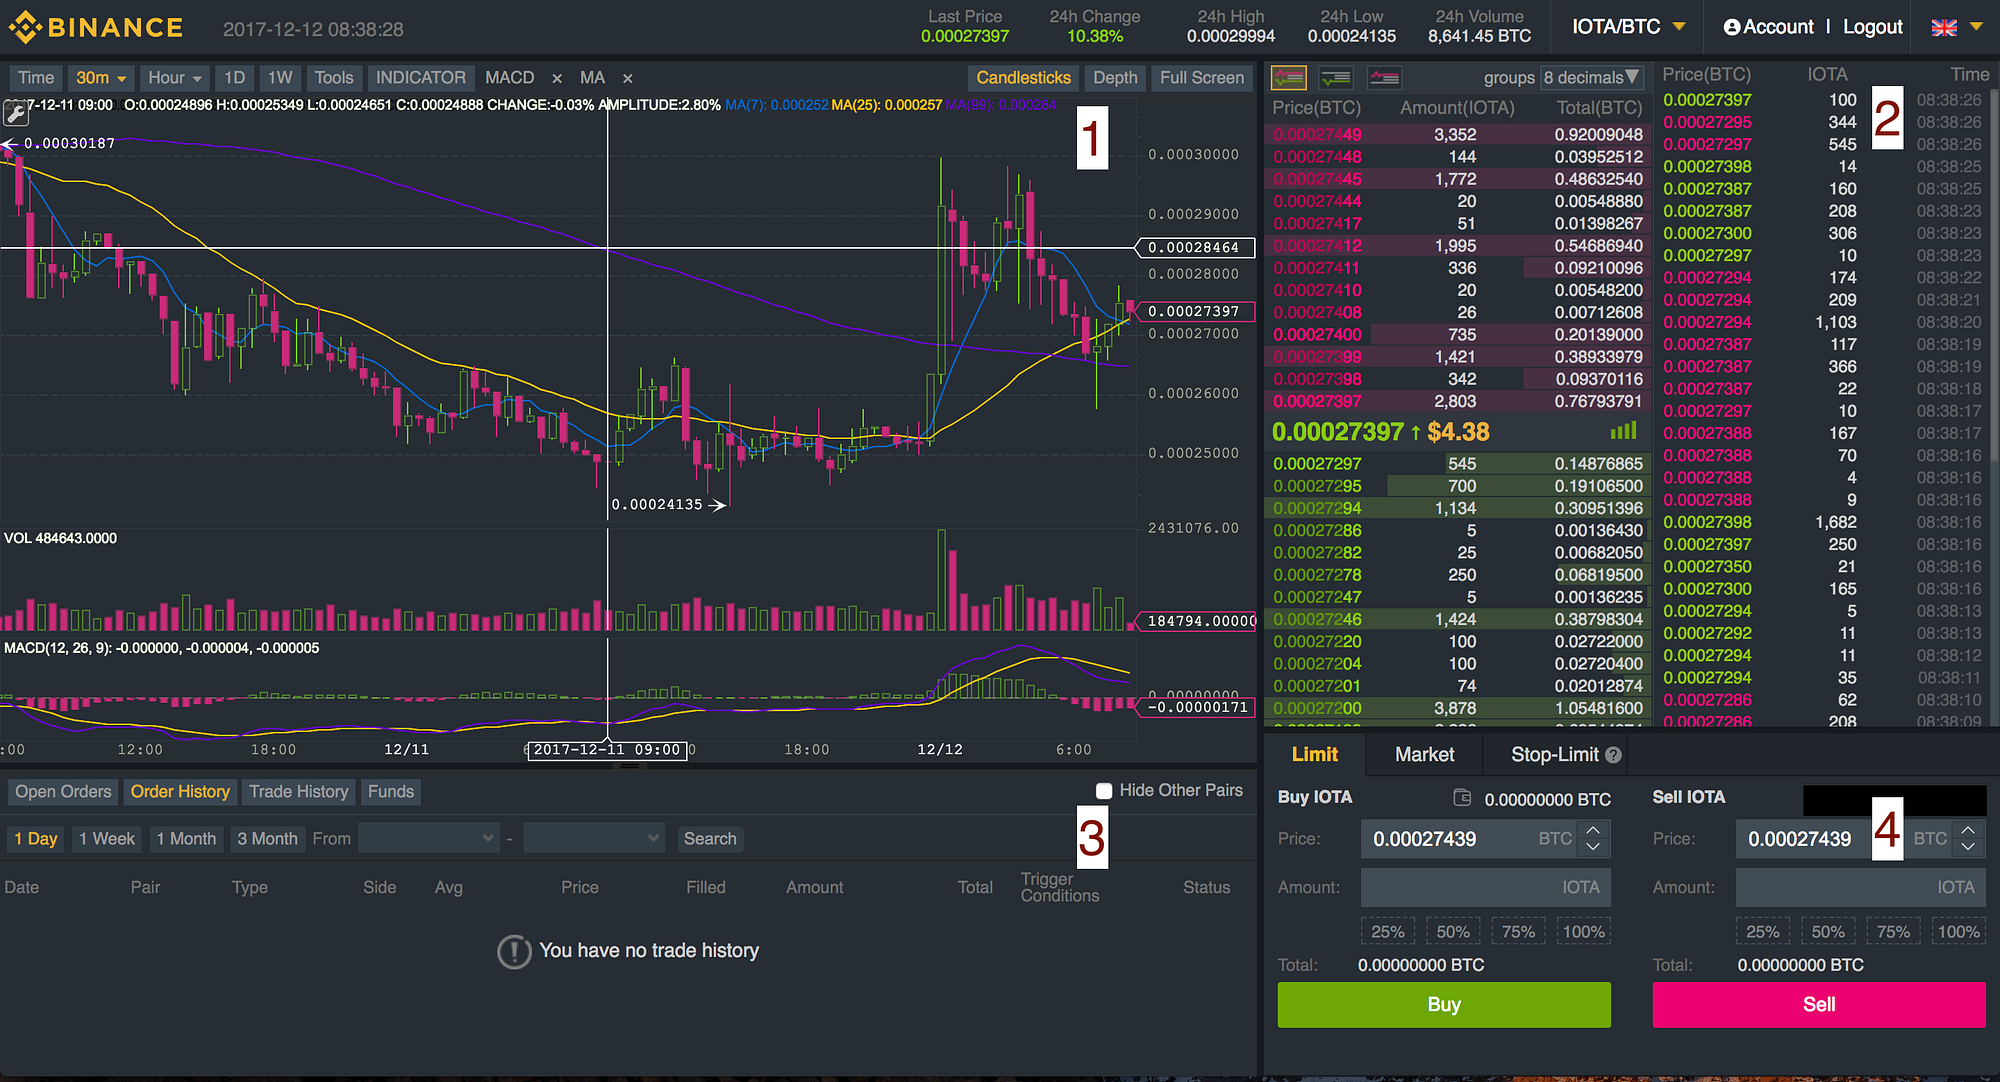Open the 8 decimals grouping dropdown
The image size is (2000, 1082).
[1591, 77]
